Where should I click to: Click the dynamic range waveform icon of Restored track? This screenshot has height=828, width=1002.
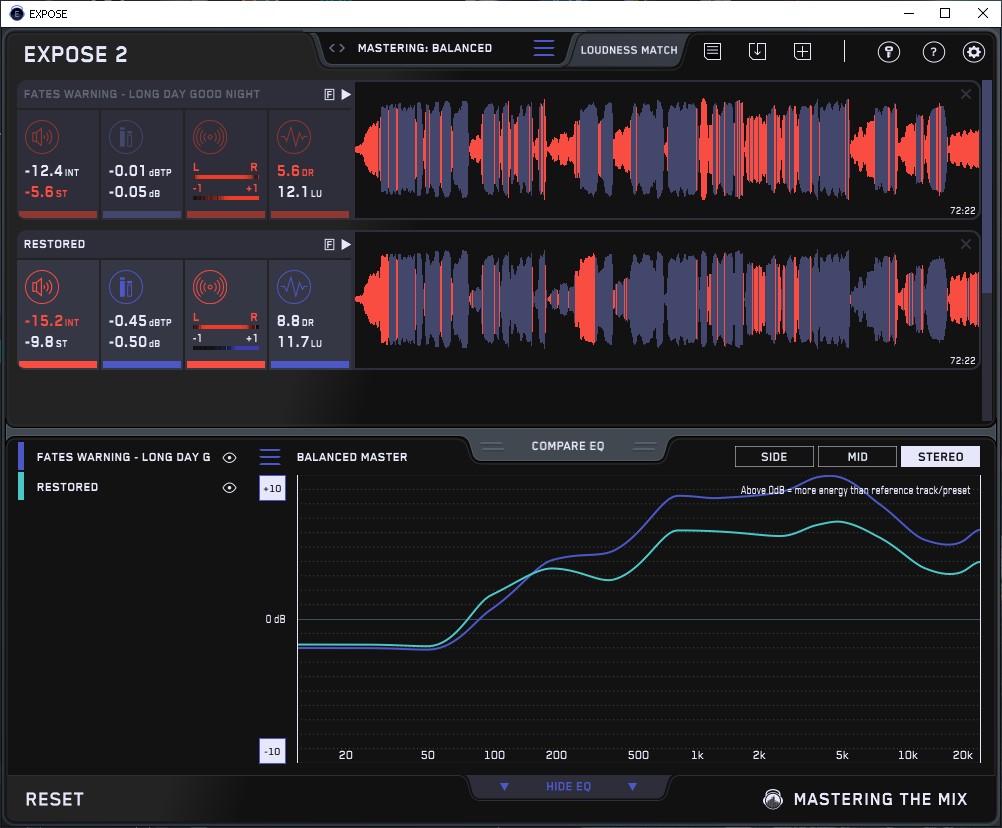(x=294, y=287)
